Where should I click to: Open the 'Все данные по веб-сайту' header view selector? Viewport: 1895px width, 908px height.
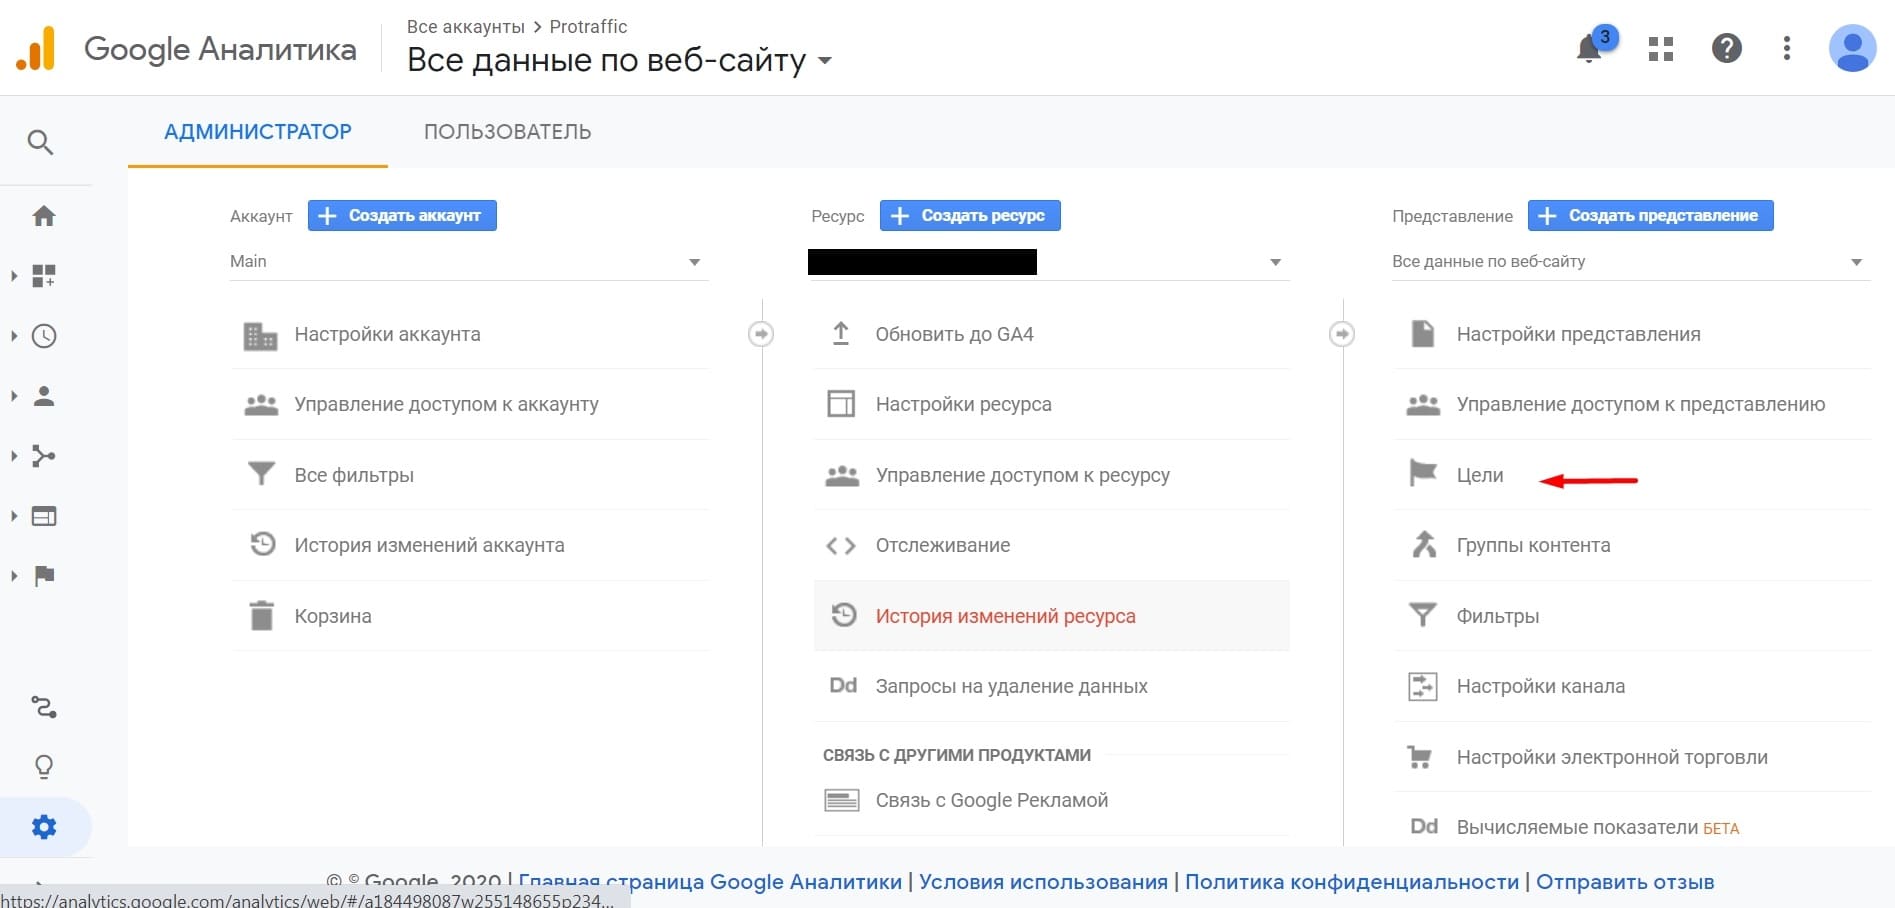pos(620,61)
